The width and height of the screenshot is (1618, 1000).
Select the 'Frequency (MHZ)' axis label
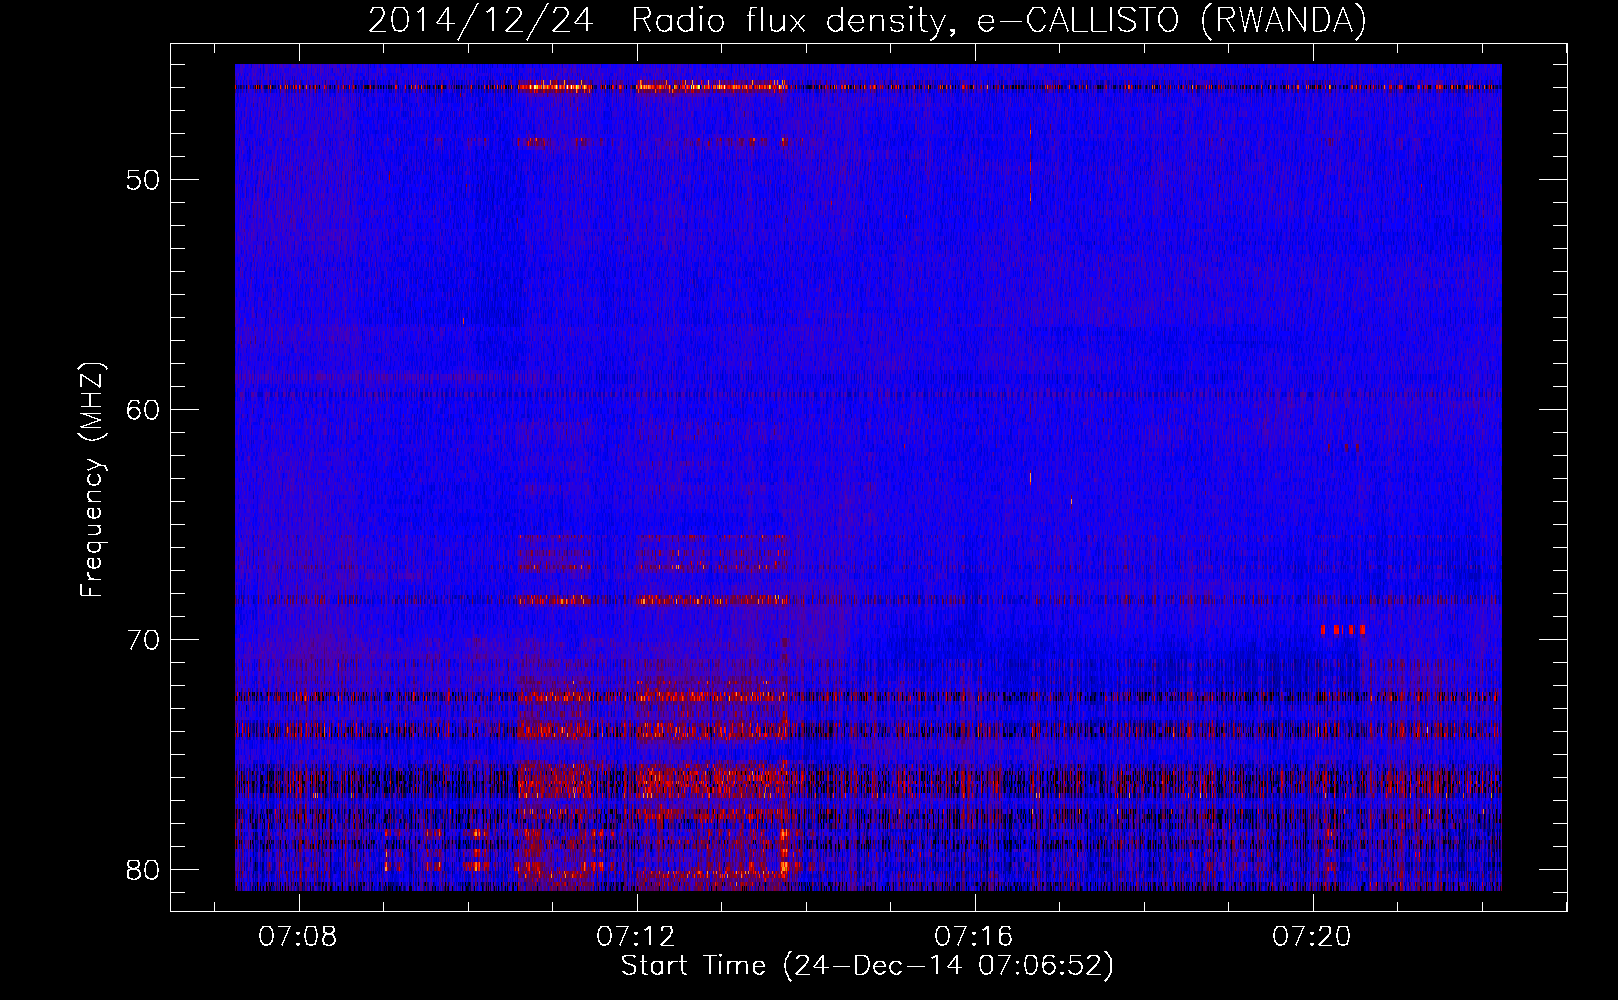pyautogui.click(x=92, y=480)
